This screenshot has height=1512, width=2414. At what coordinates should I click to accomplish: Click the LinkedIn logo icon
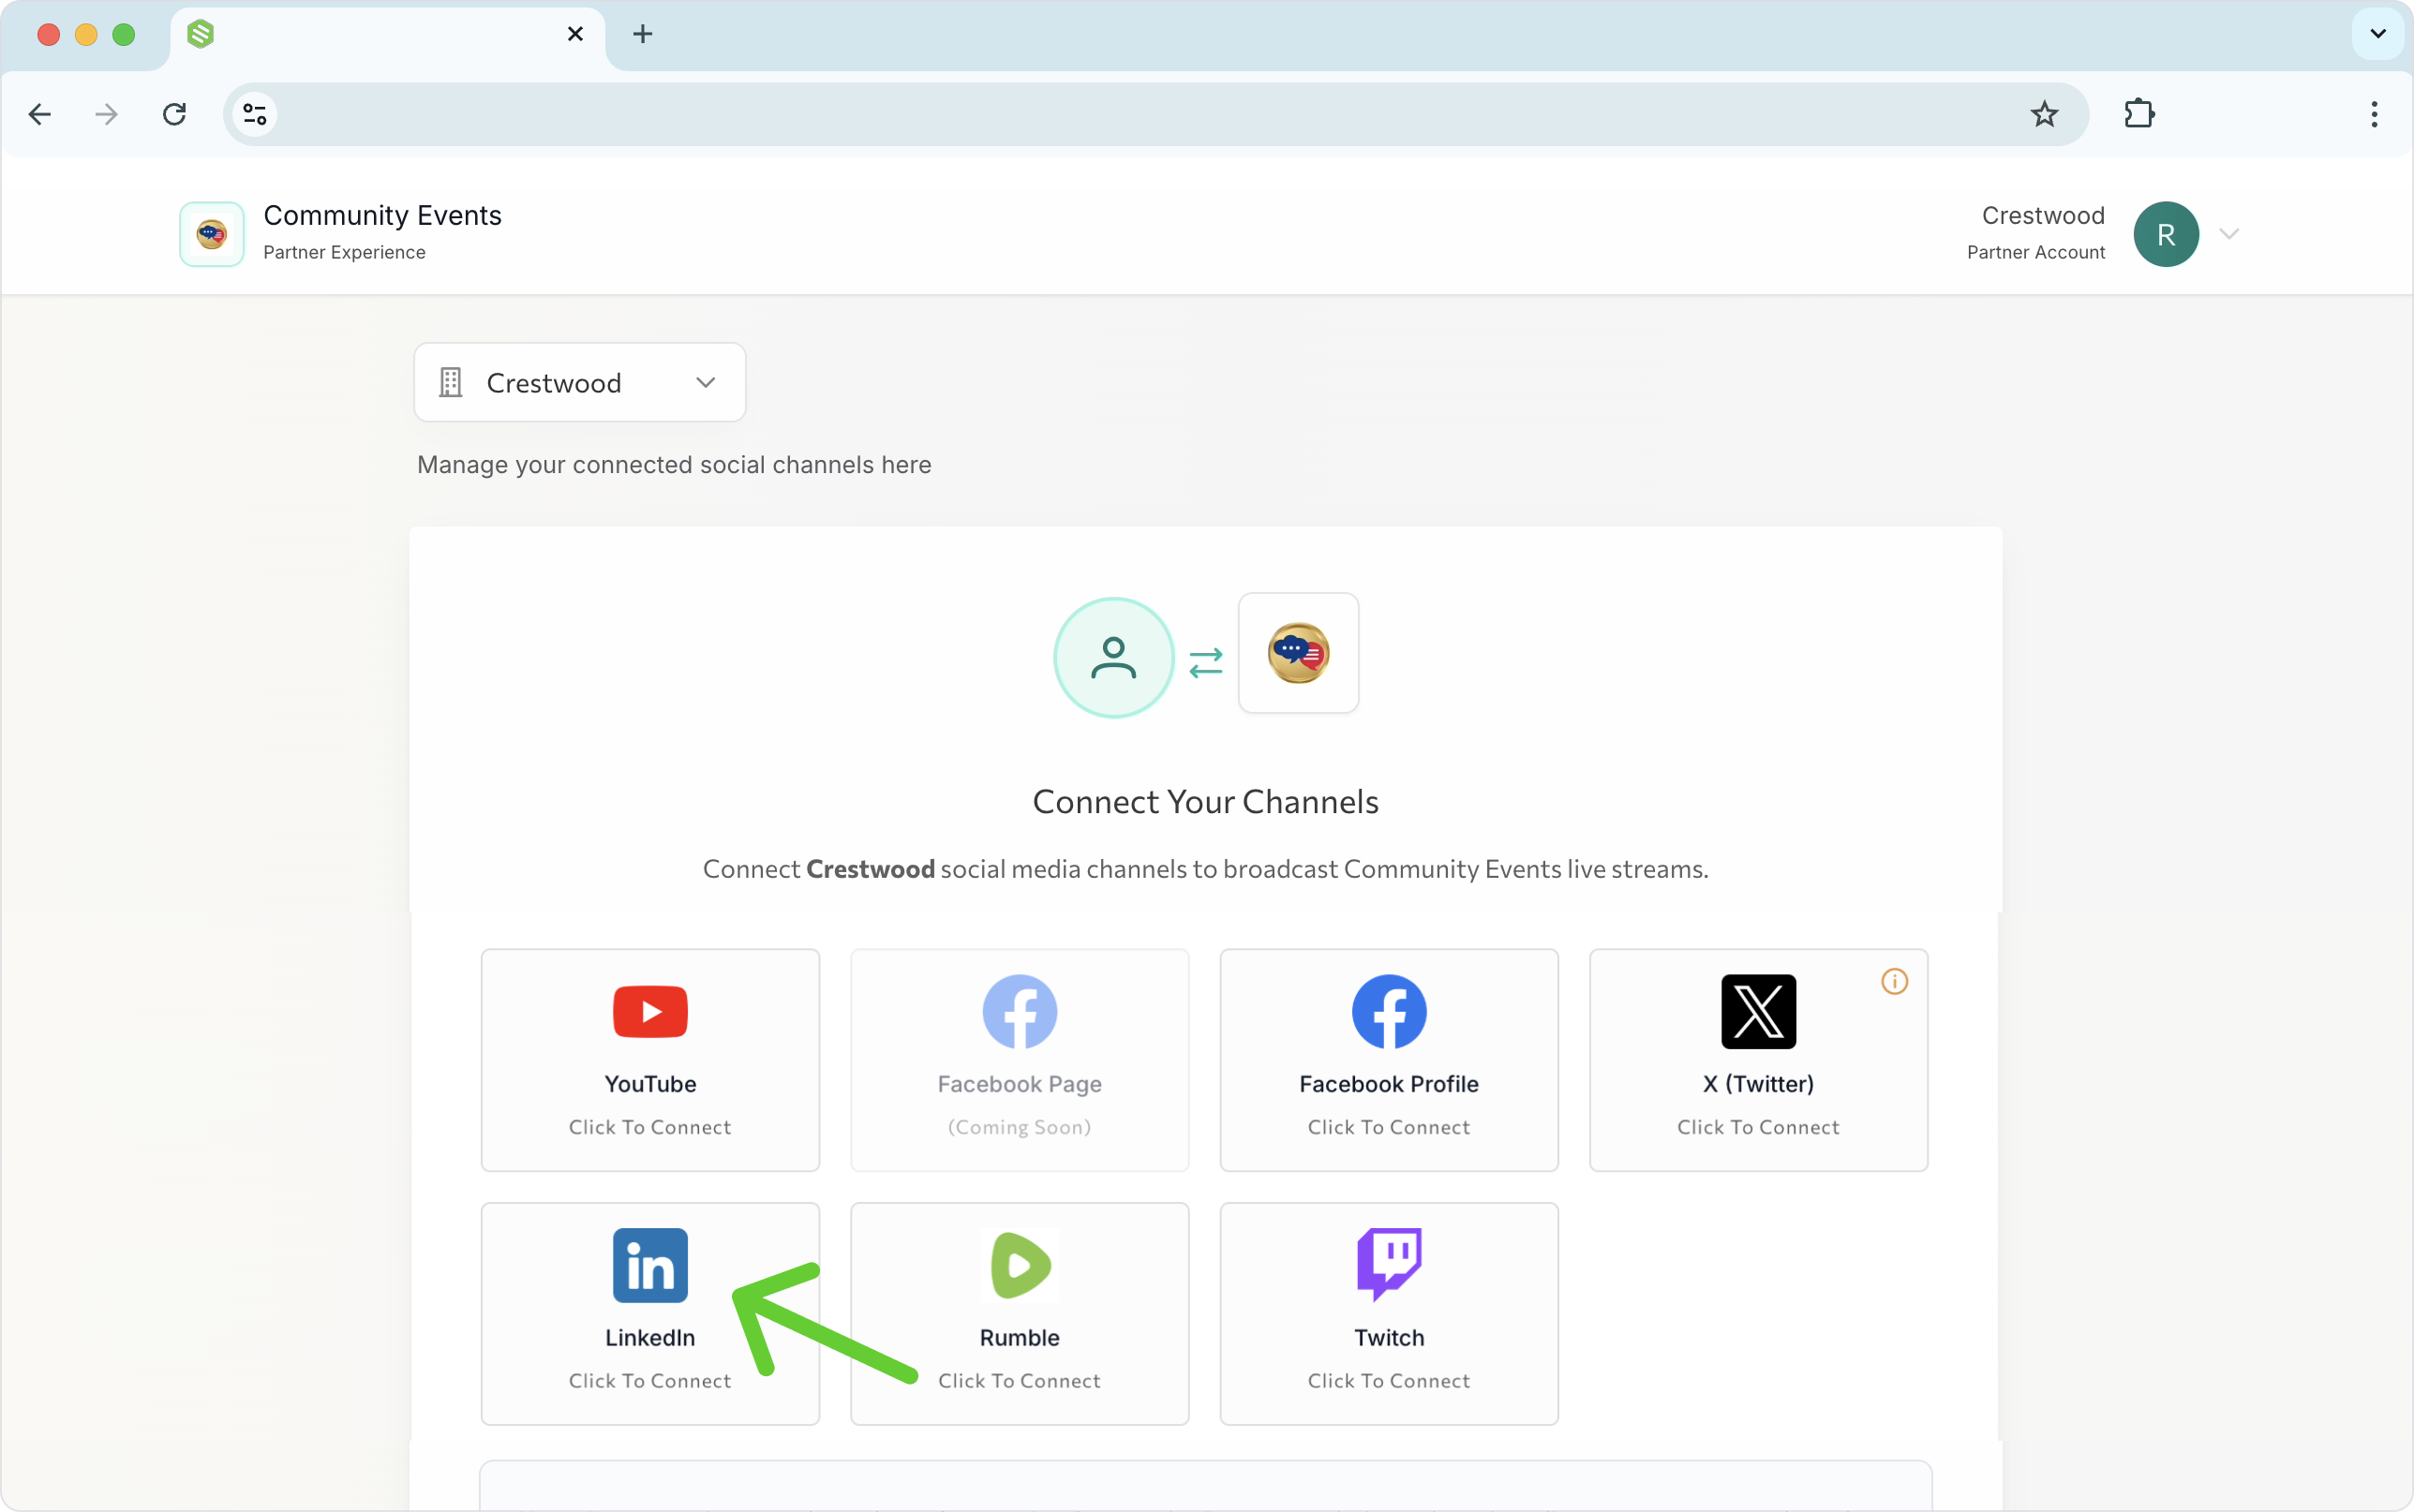[650, 1265]
